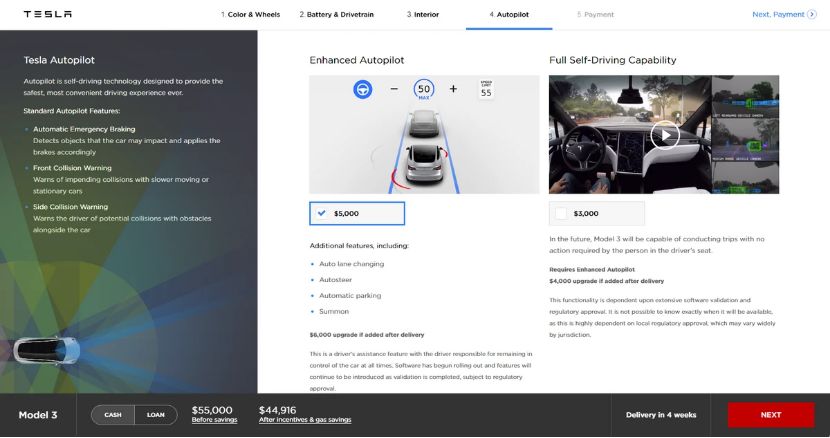This screenshot has height=438, width=830.
Task: Click the red NEXT button
Action: 770,415
